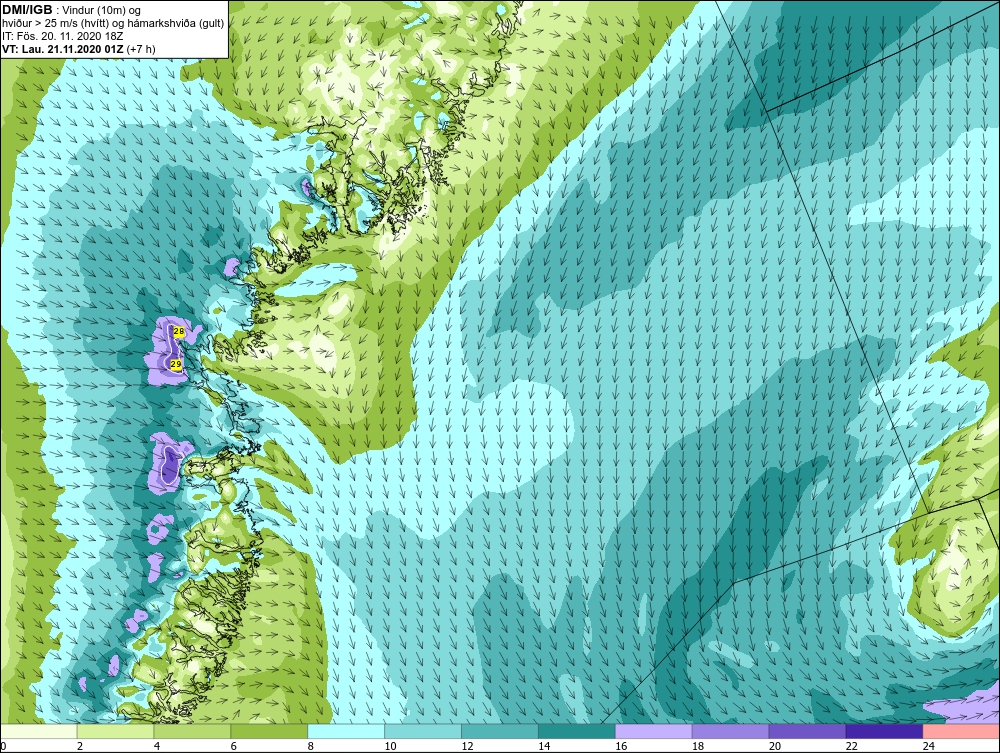Select the teal 12–14 m/s color swatch
The width and height of the screenshot is (1000, 753).
coord(500,731)
